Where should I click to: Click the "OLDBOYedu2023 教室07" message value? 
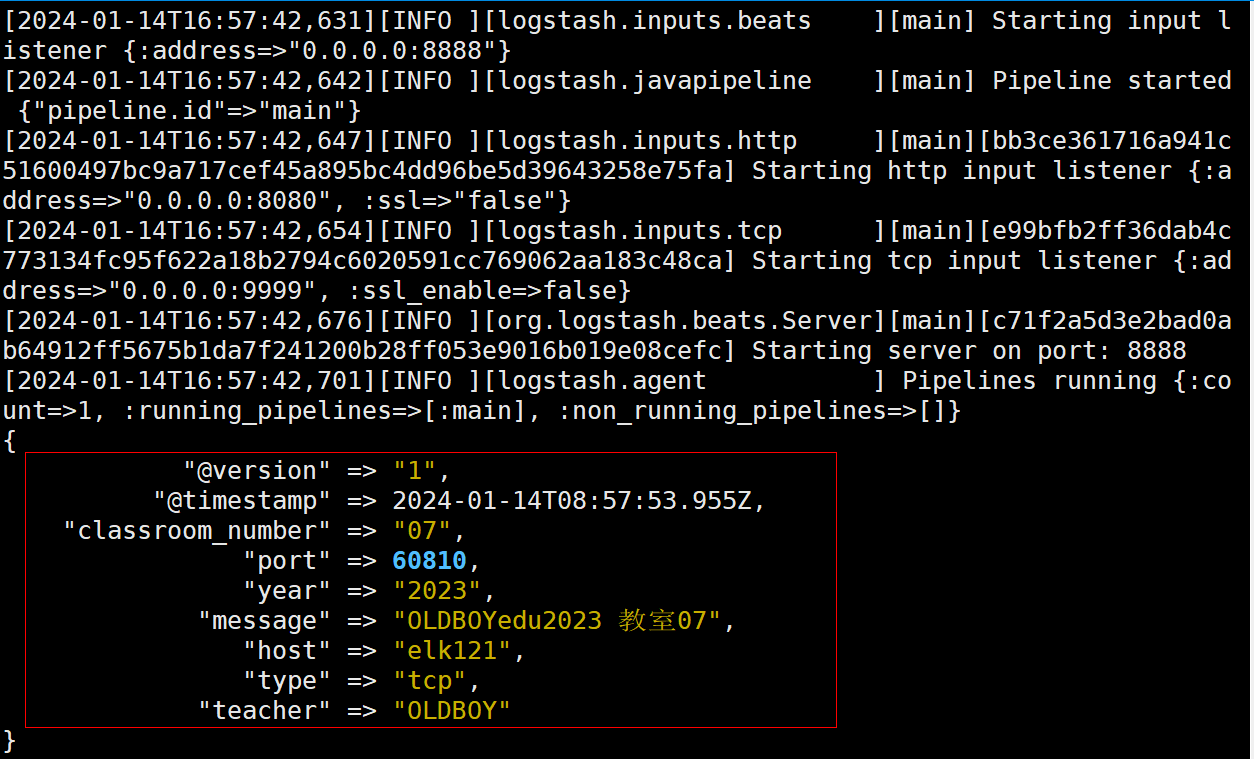pyautogui.click(x=556, y=621)
